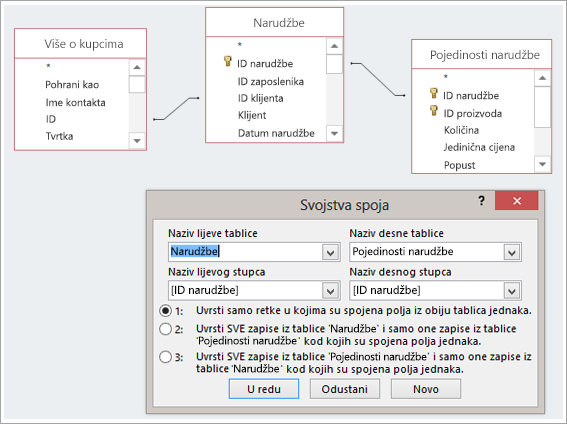567x424 pixels.
Task: Expand the Naziv desne tablice dropdown
Action: tap(512, 252)
